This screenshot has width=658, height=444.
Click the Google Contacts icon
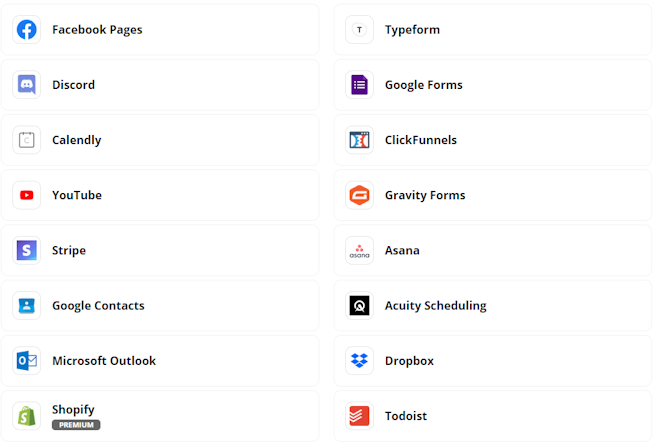27,305
